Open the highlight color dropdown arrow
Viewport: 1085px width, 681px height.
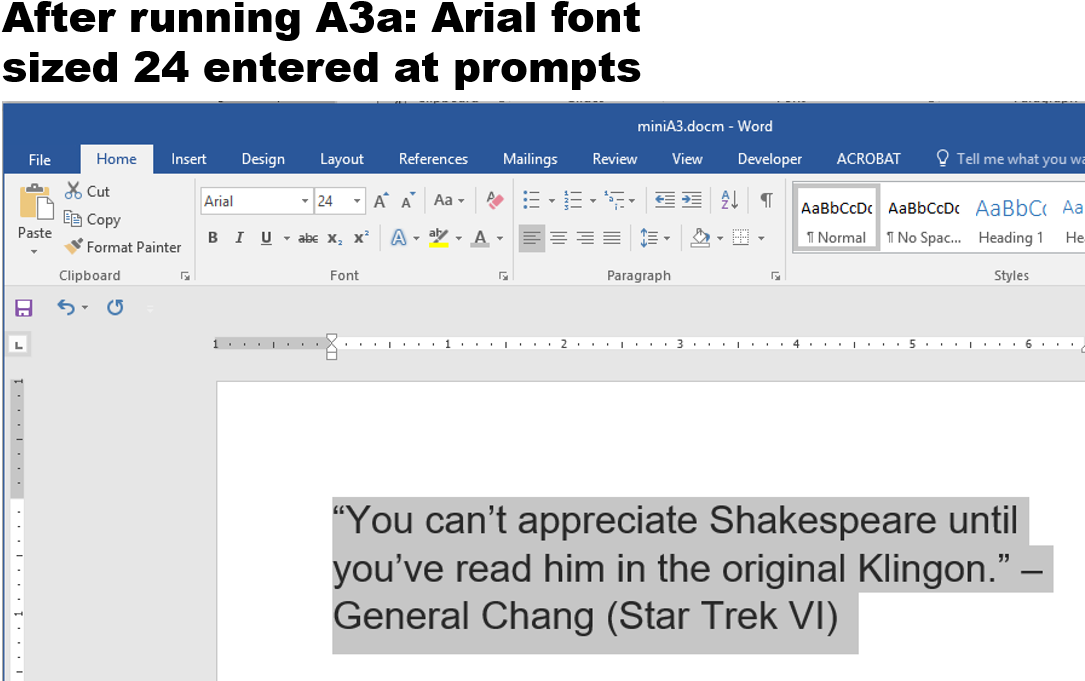458,238
